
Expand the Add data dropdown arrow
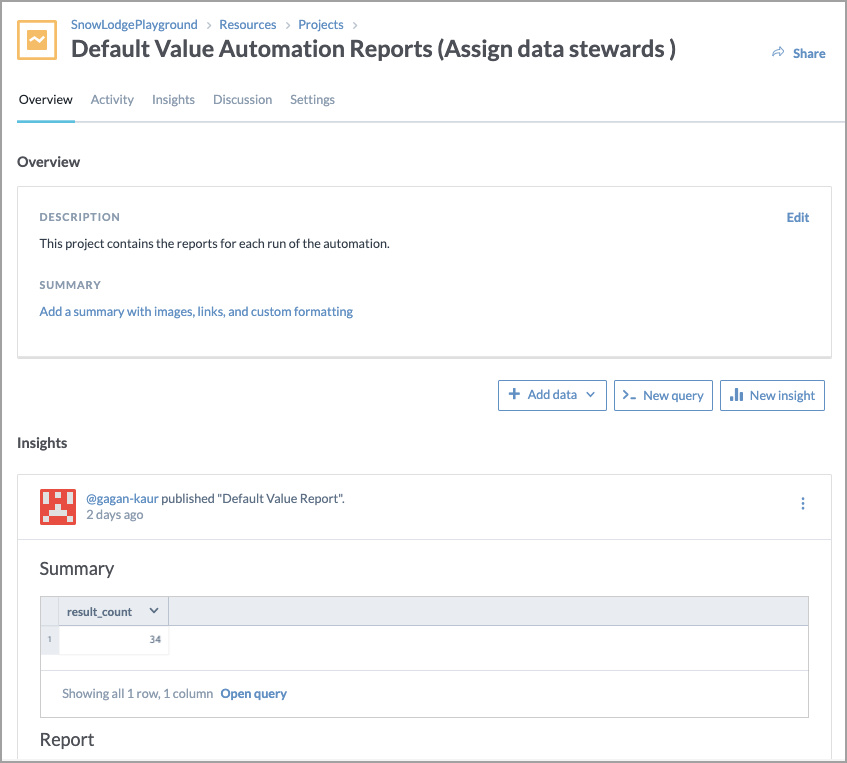[x=590, y=395]
